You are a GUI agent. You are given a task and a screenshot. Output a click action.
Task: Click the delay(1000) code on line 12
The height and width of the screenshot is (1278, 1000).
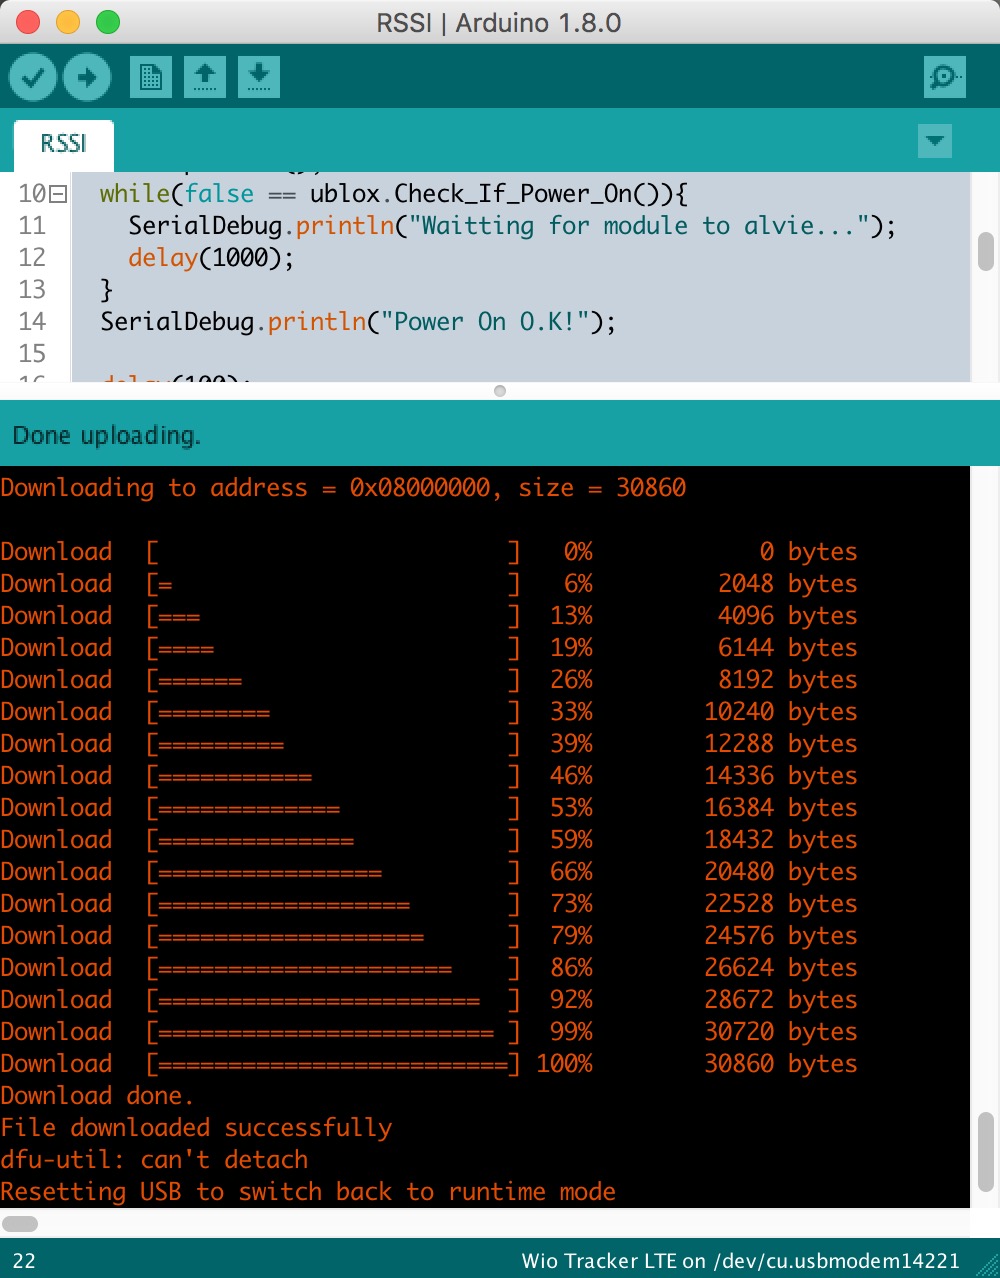tap(211, 258)
